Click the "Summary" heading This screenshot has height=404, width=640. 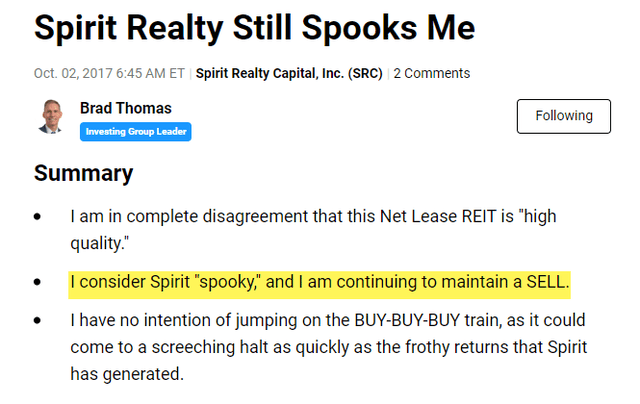pyautogui.click(x=83, y=172)
